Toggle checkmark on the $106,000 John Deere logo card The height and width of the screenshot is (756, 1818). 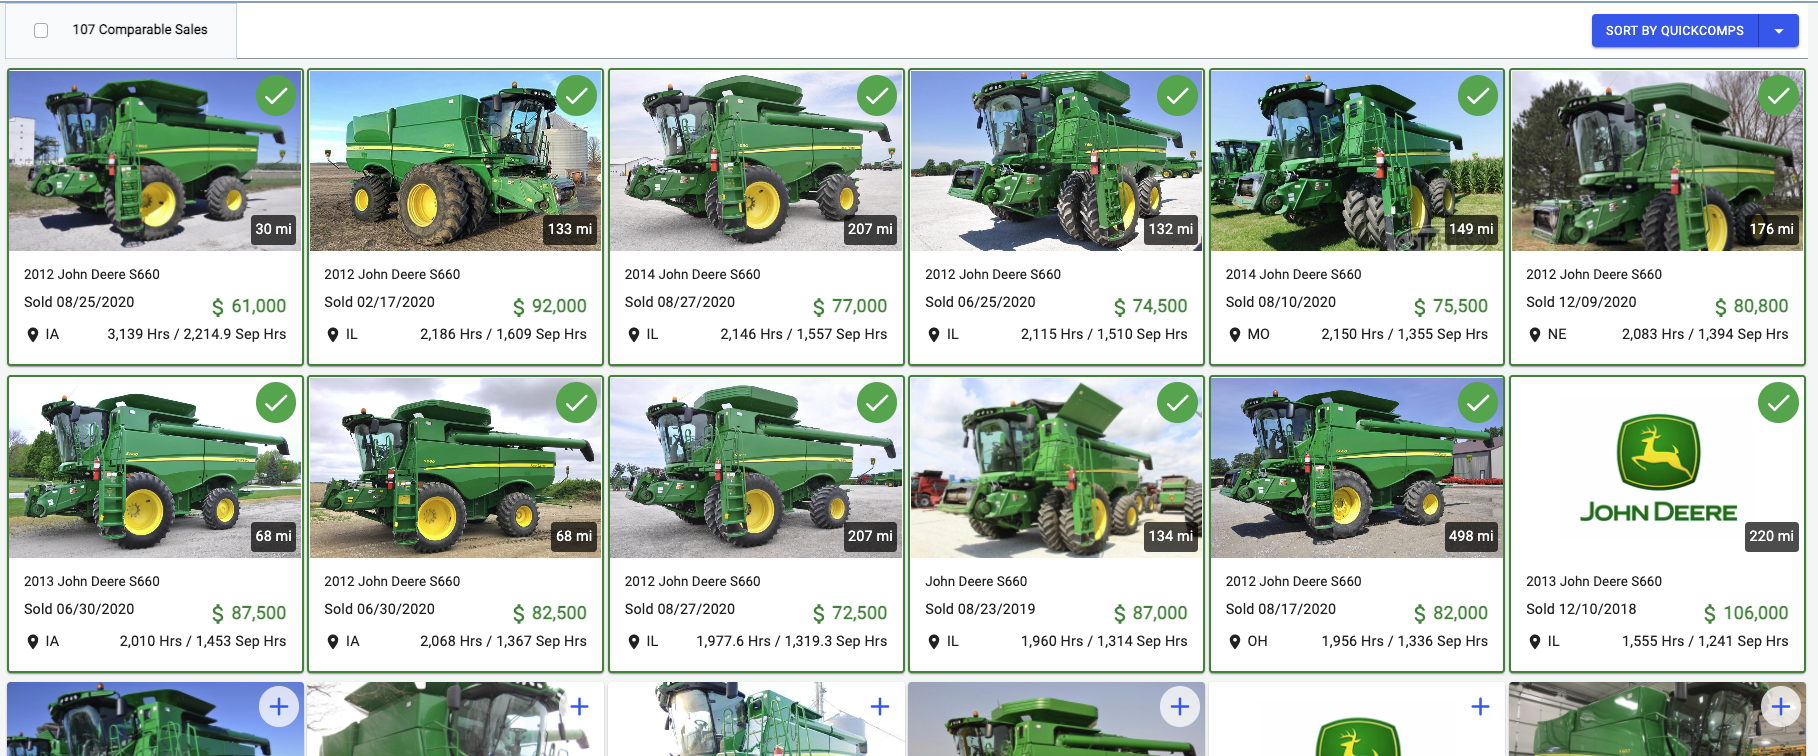click(x=1778, y=403)
